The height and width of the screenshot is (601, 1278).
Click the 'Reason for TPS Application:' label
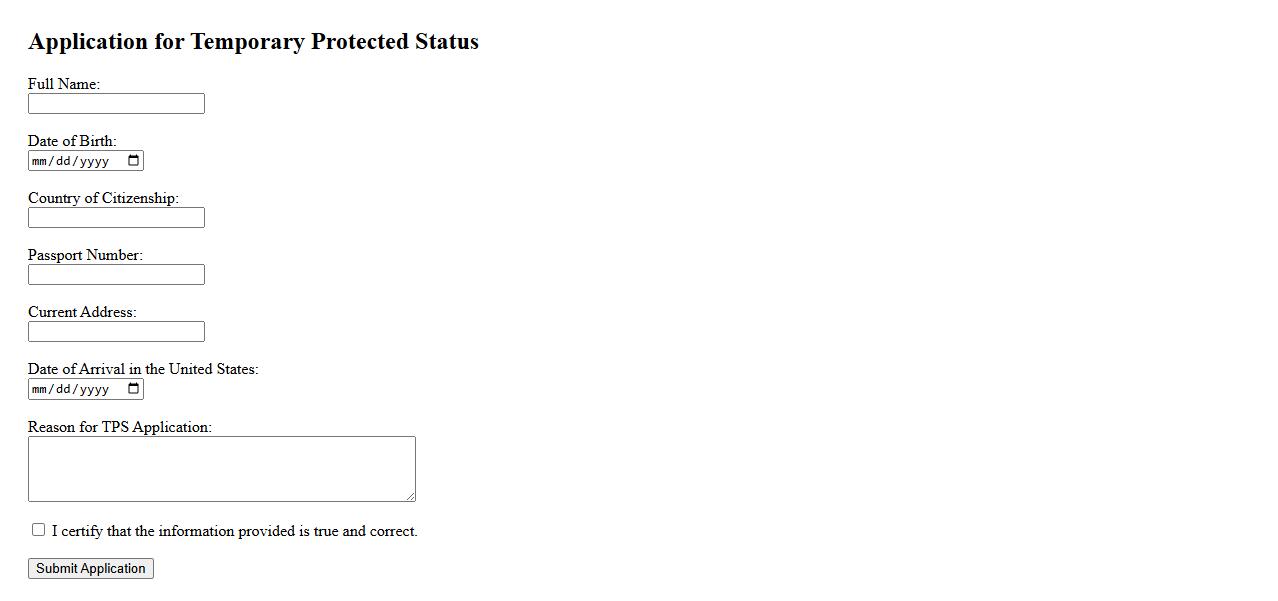click(x=120, y=427)
